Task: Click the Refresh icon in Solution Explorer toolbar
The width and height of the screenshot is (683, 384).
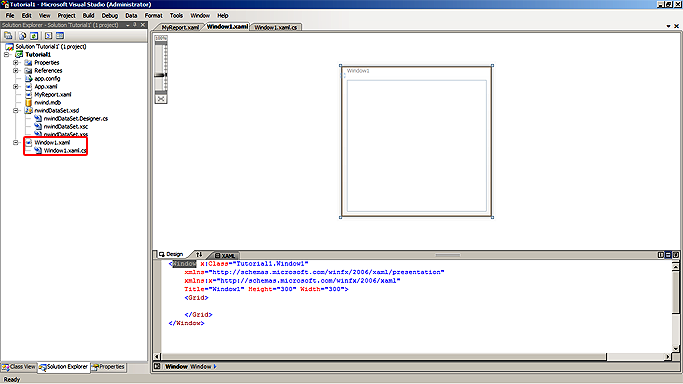Action: 34,36
